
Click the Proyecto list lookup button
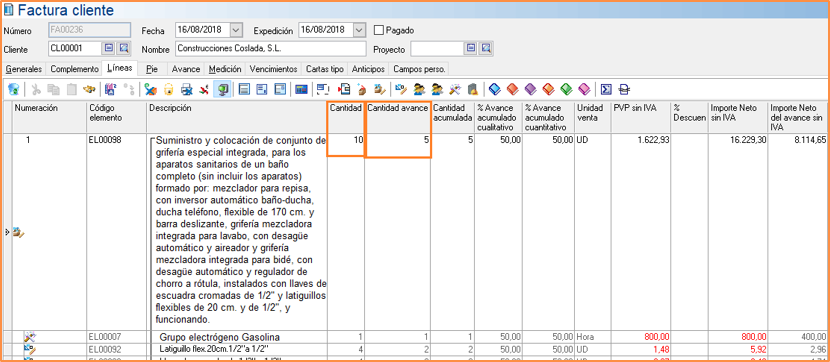click(x=471, y=49)
